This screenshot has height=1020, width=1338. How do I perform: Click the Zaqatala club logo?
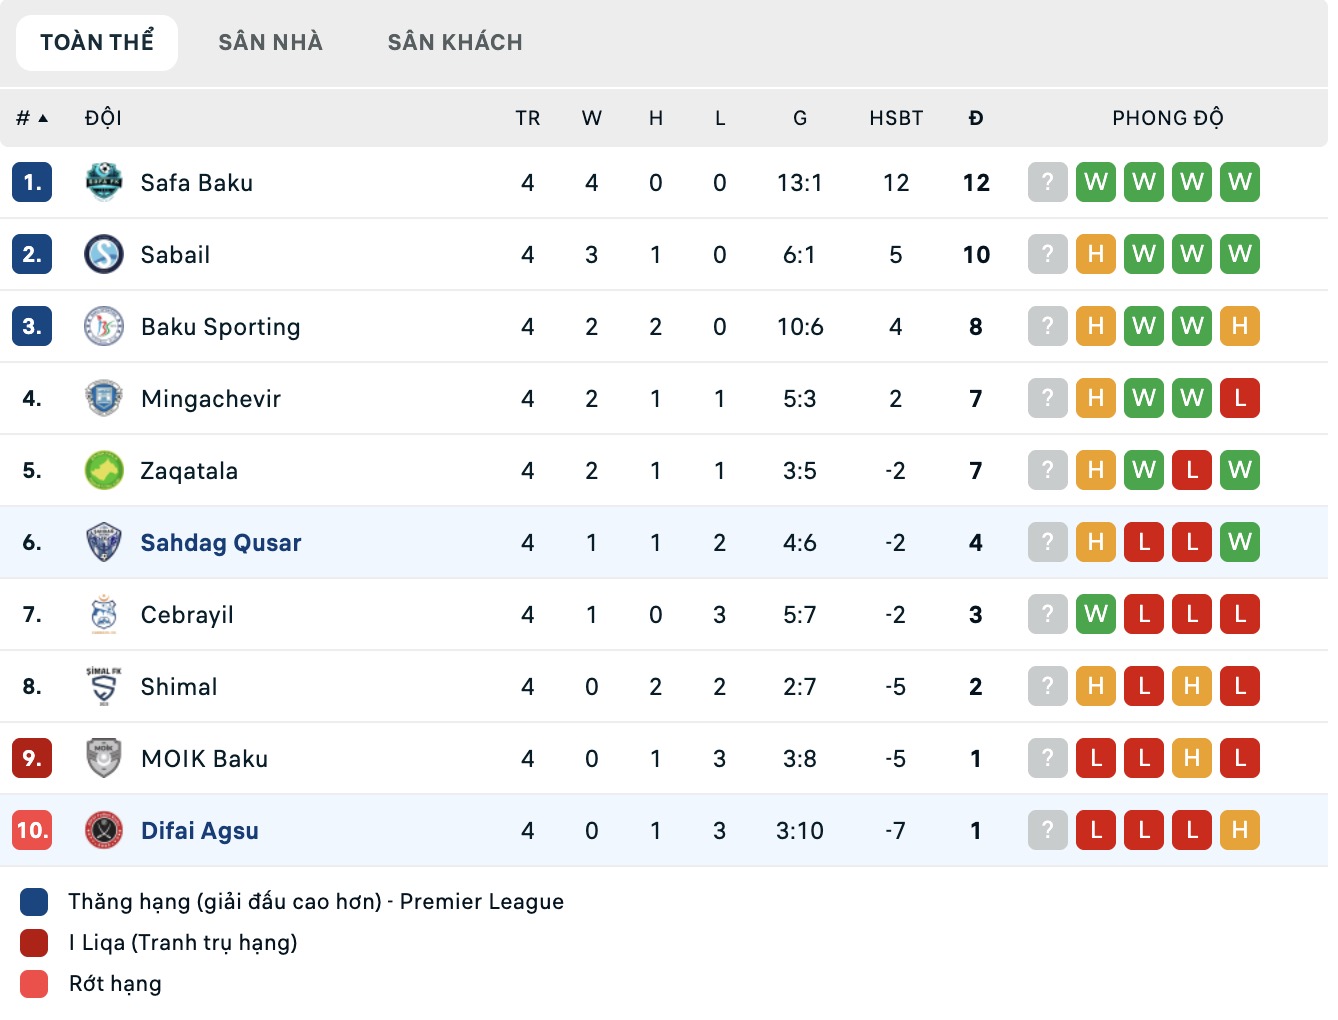coord(103,470)
